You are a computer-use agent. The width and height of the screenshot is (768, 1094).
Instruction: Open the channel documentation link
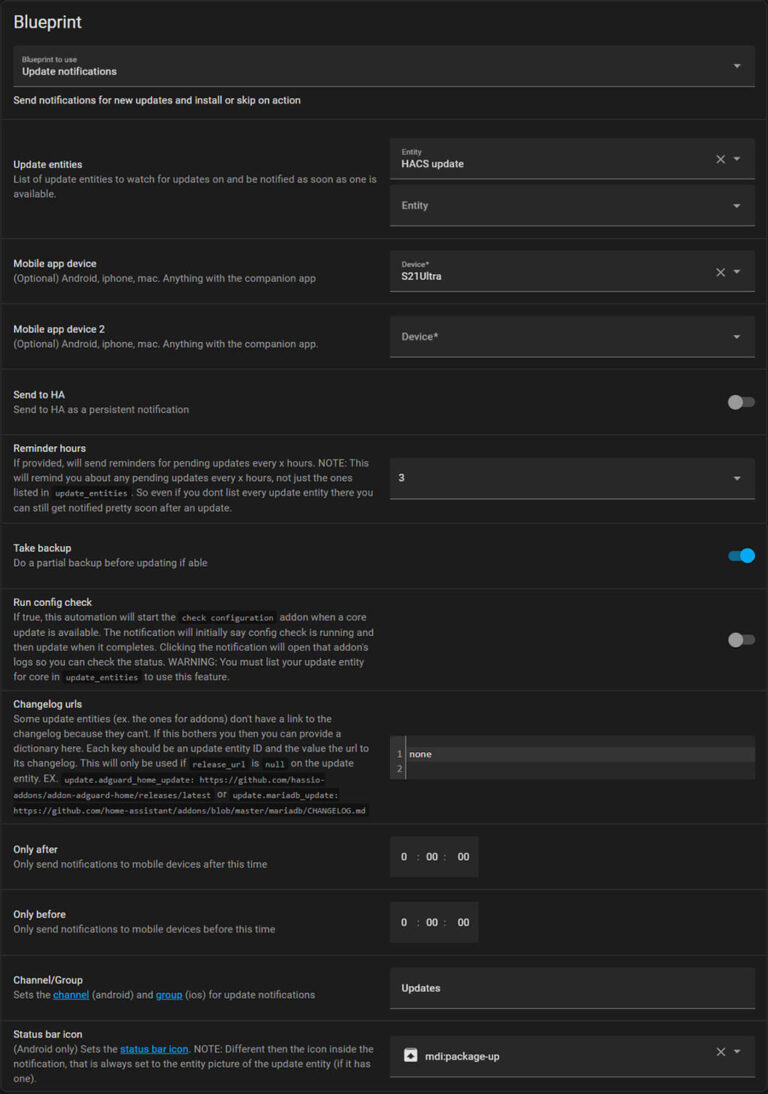click(70, 994)
